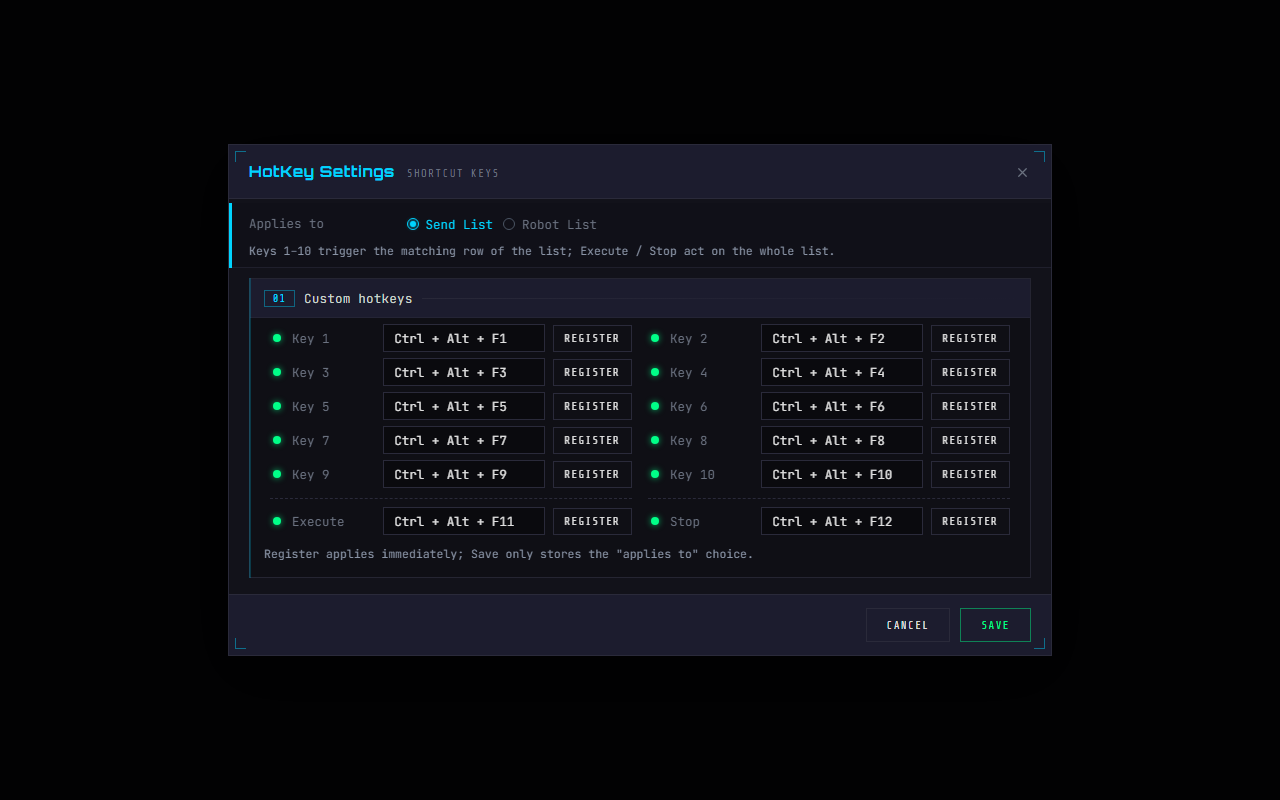
Task: Click the Key 5 hotkey field
Action: click(464, 406)
